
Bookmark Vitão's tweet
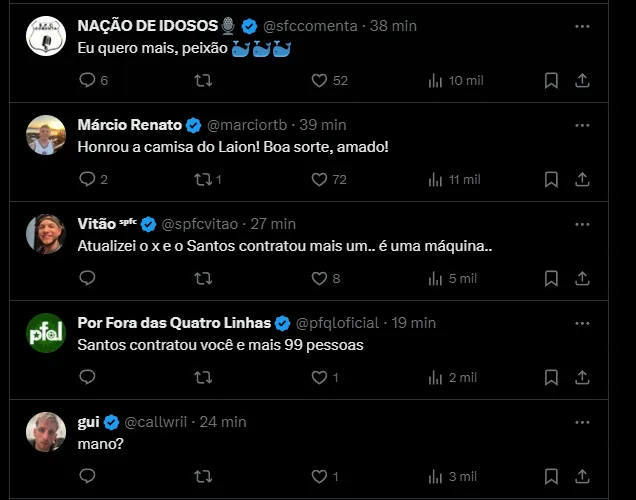(551, 278)
